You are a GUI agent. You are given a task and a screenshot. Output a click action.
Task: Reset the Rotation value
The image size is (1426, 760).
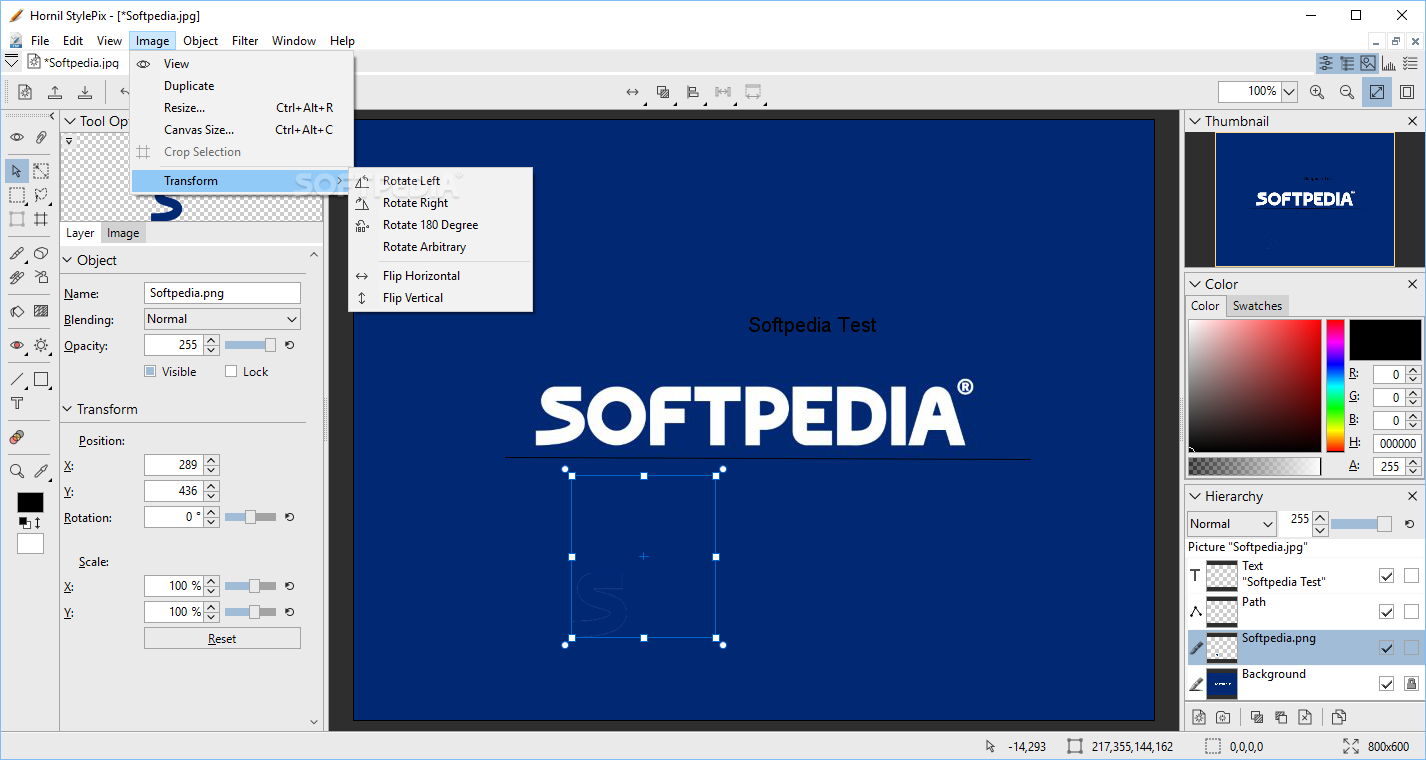pos(289,517)
